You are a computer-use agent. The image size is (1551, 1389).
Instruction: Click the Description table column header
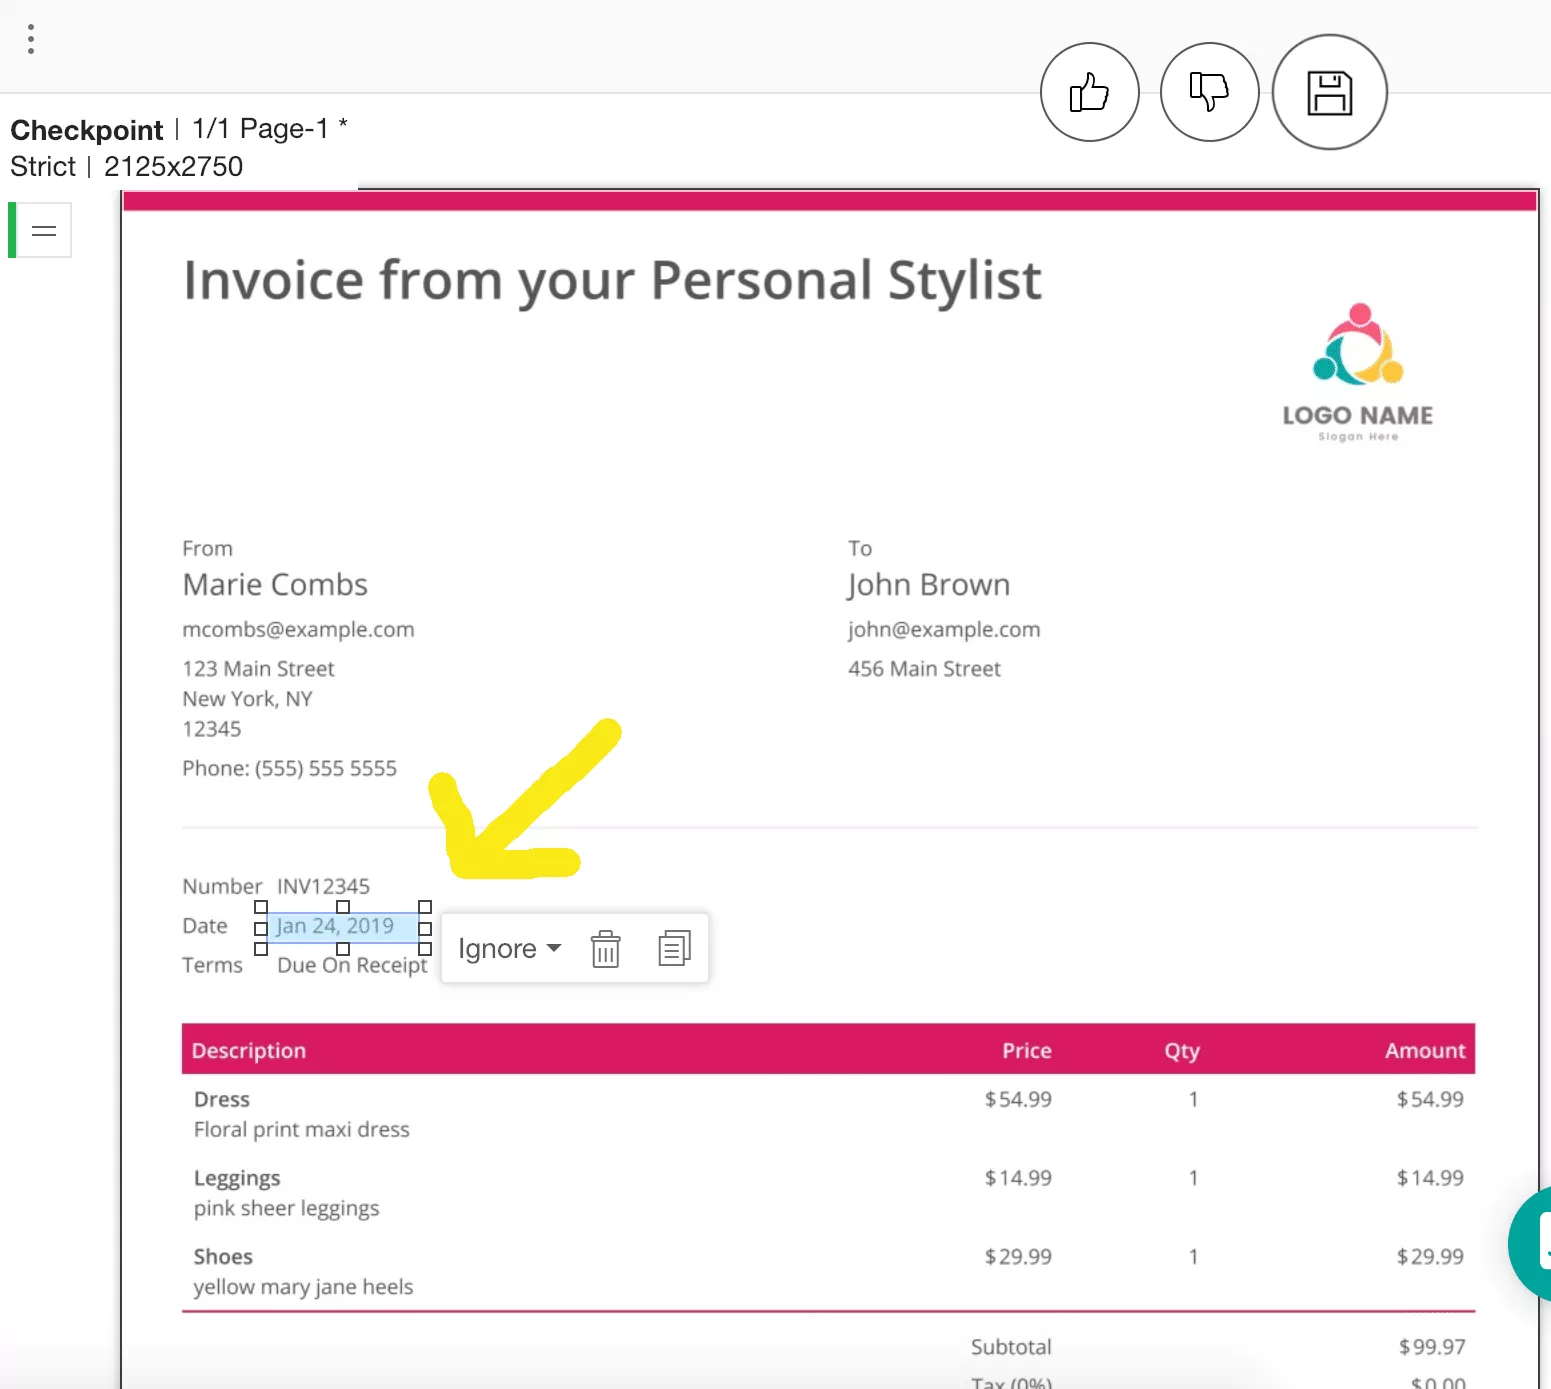249,1050
